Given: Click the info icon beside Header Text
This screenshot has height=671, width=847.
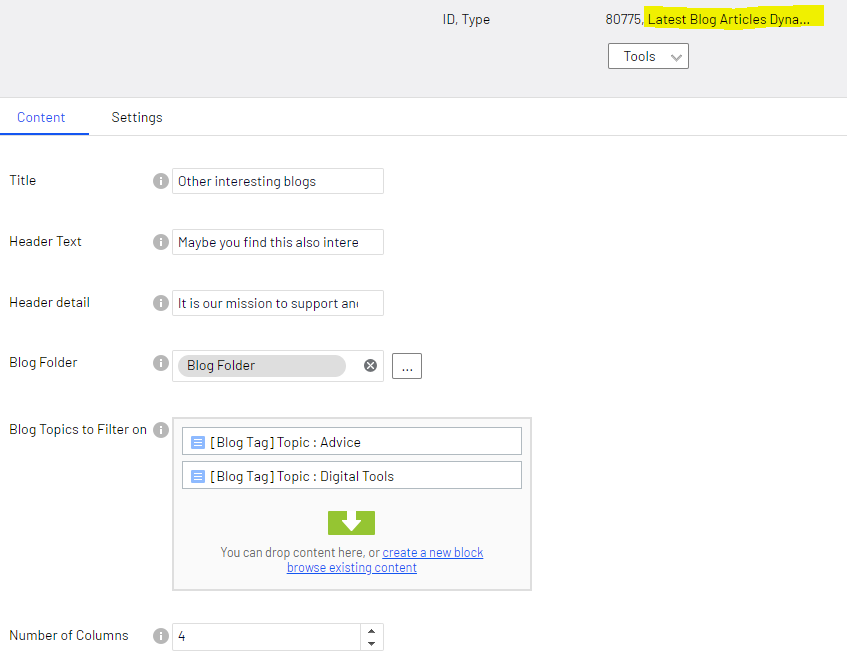Looking at the screenshot, I should pos(160,242).
